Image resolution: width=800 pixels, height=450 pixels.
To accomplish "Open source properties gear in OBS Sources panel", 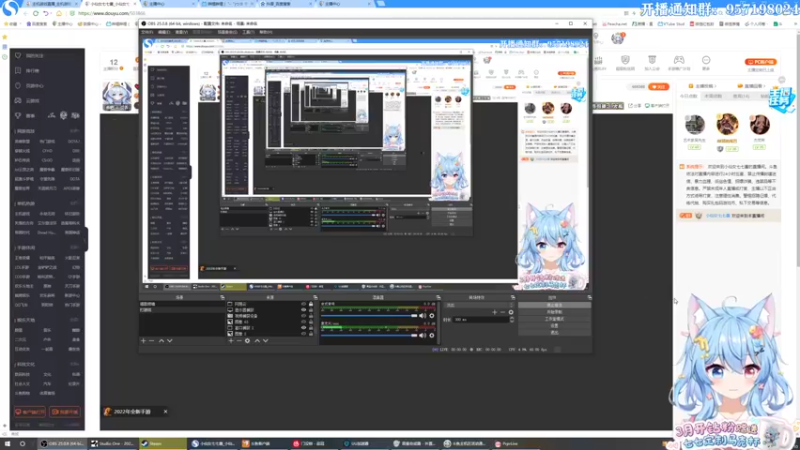I will tap(247, 340).
